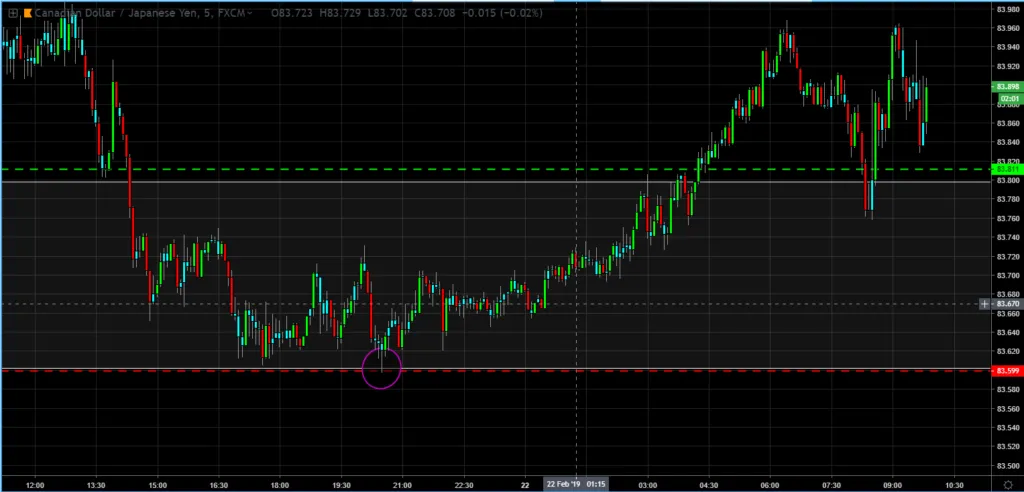Click the plus button on the price axis
Screen dimensions: 1024x492
pyautogui.click(x=985, y=304)
